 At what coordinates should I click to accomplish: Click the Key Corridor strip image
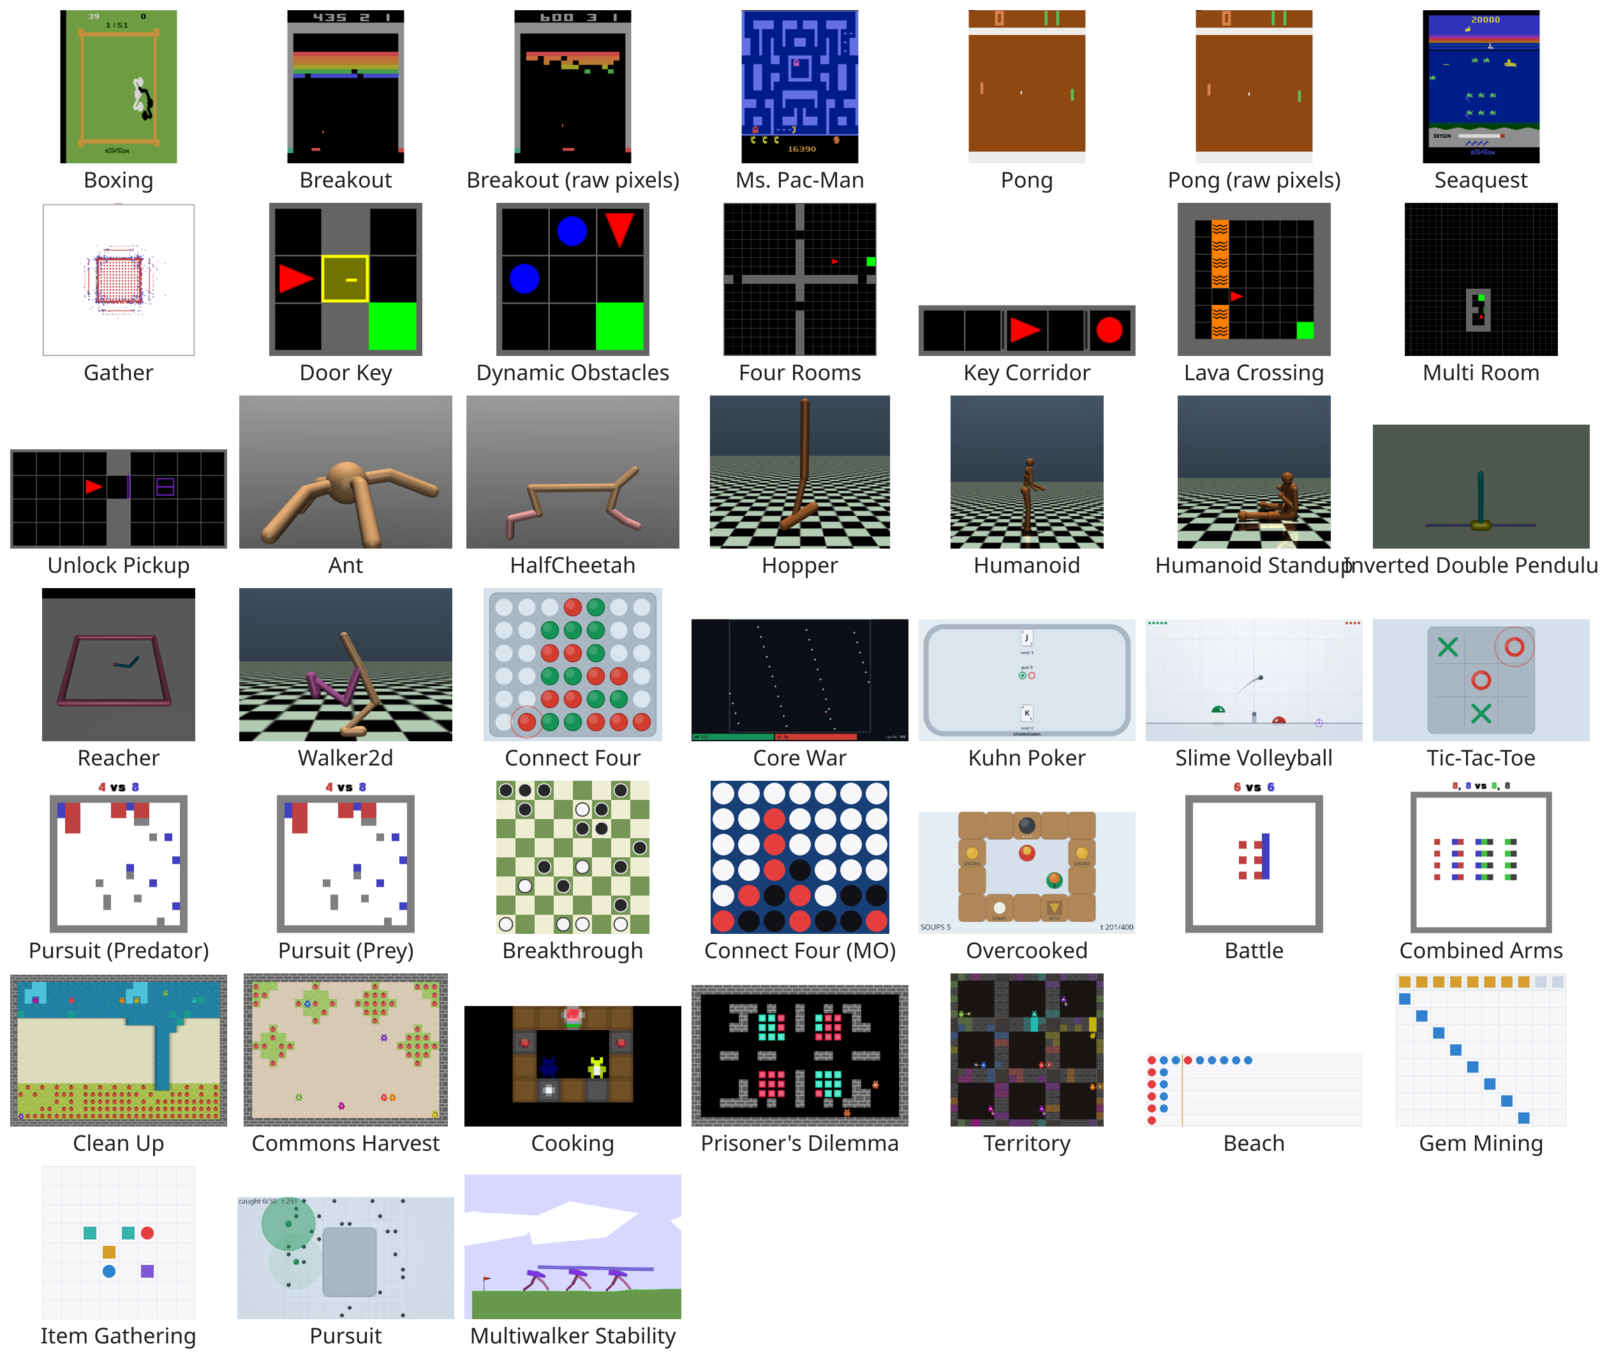[1027, 330]
